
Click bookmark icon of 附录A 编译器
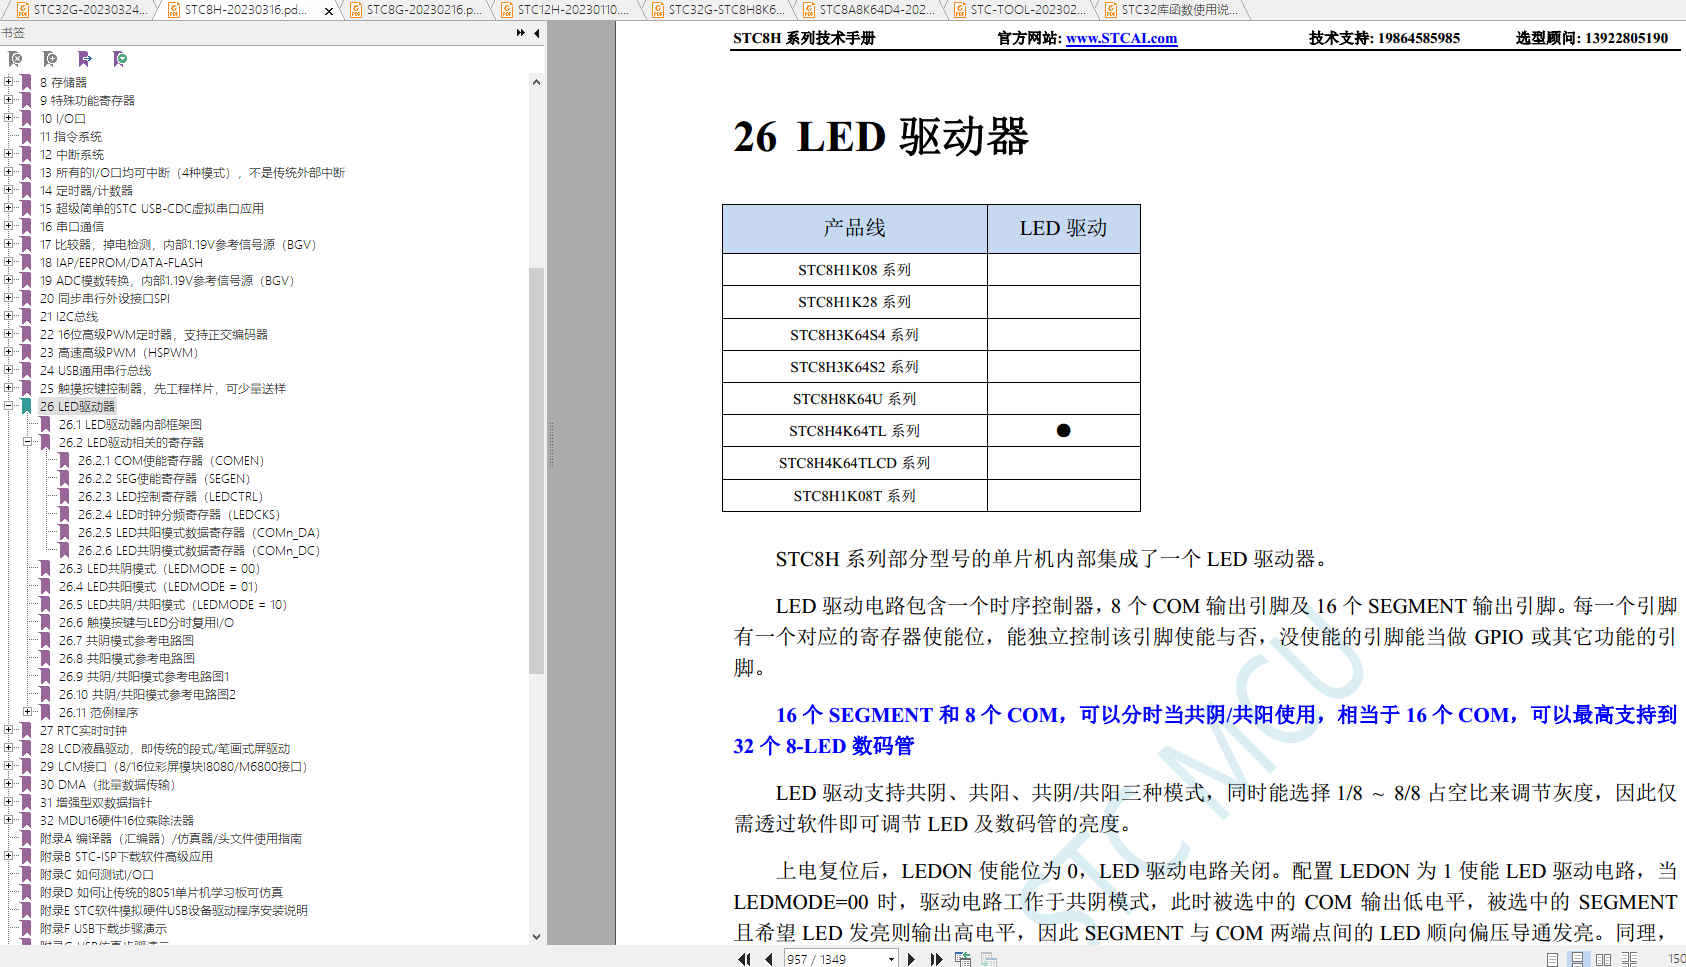point(26,839)
